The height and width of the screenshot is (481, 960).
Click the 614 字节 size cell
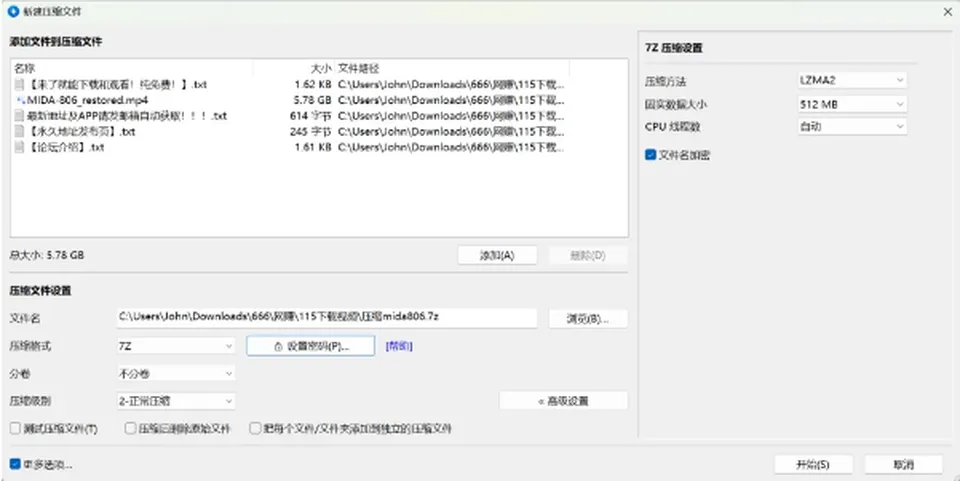[x=310, y=116]
